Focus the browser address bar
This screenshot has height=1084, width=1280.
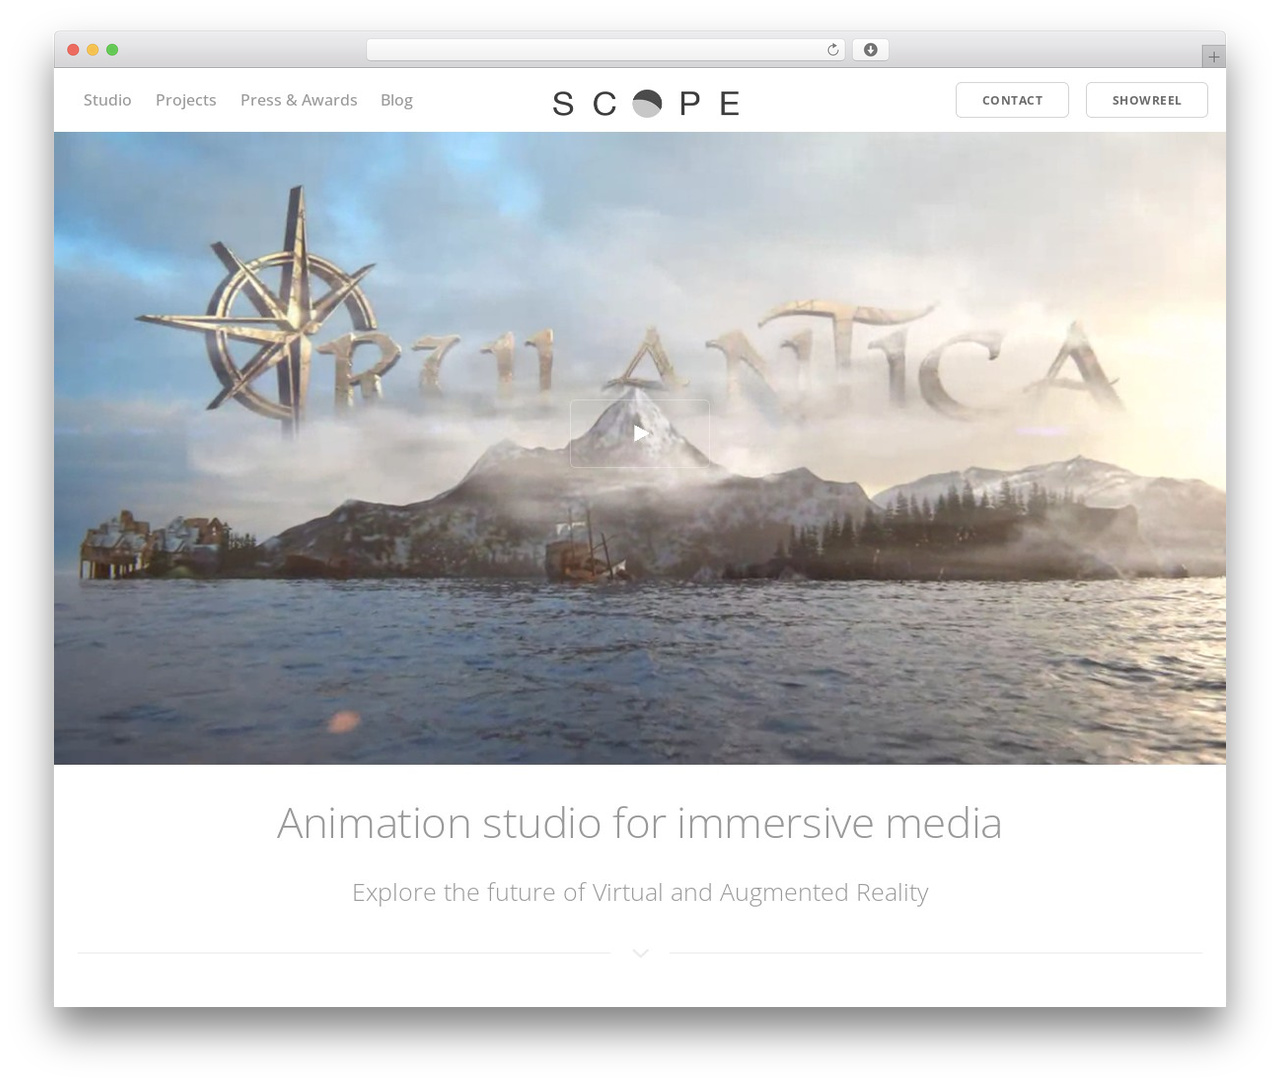(x=605, y=50)
